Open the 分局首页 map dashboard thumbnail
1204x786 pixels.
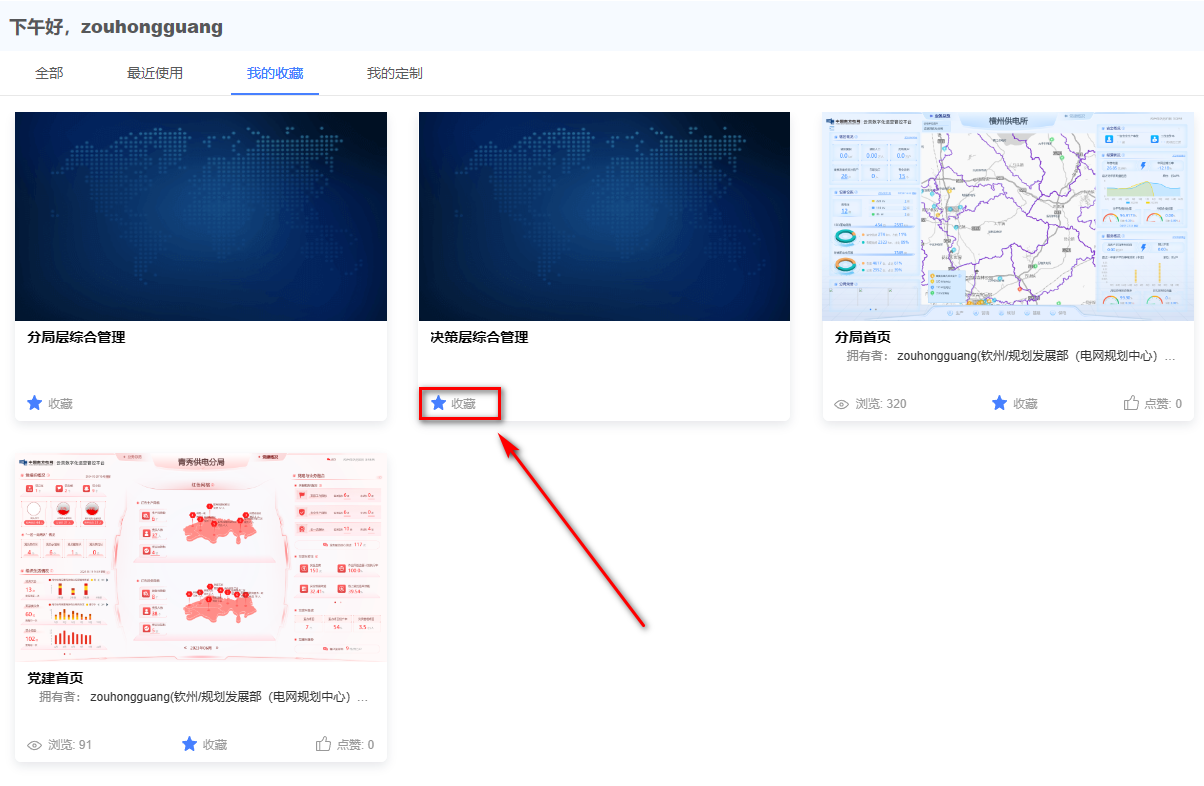pos(1008,216)
